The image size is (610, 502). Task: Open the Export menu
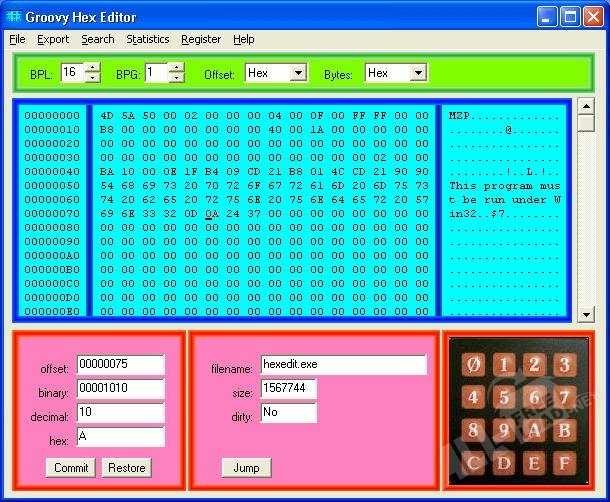tap(53, 39)
